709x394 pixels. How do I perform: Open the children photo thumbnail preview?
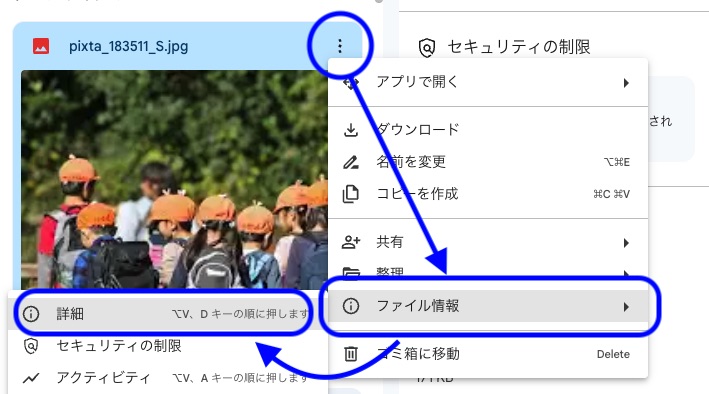175,179
